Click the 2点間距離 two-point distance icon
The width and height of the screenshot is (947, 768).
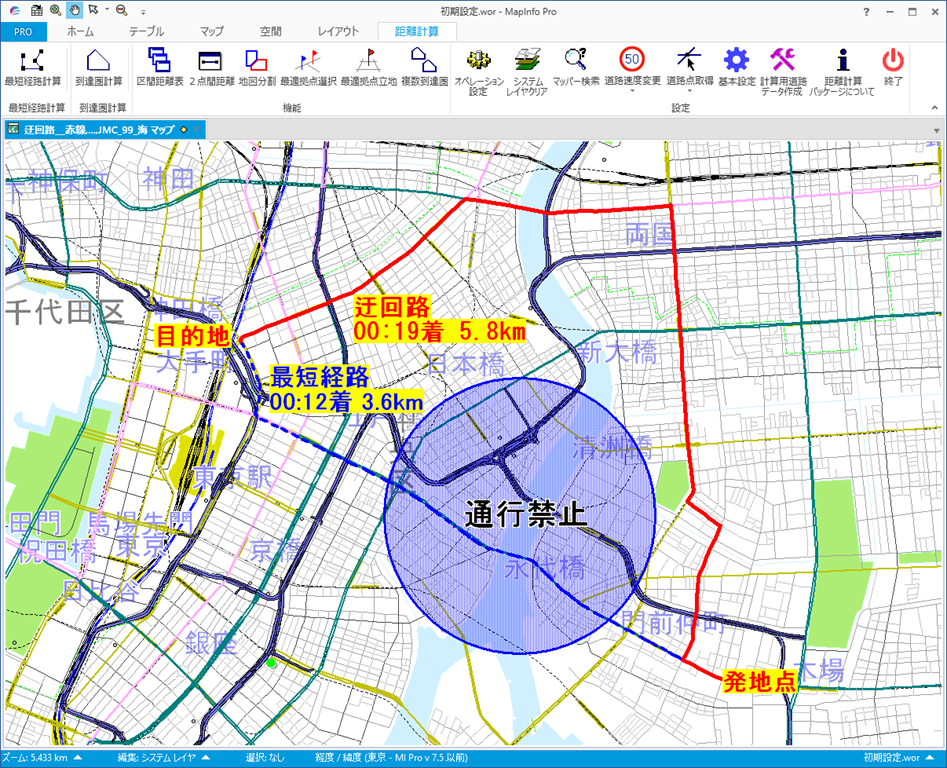(x=210, y=60)
